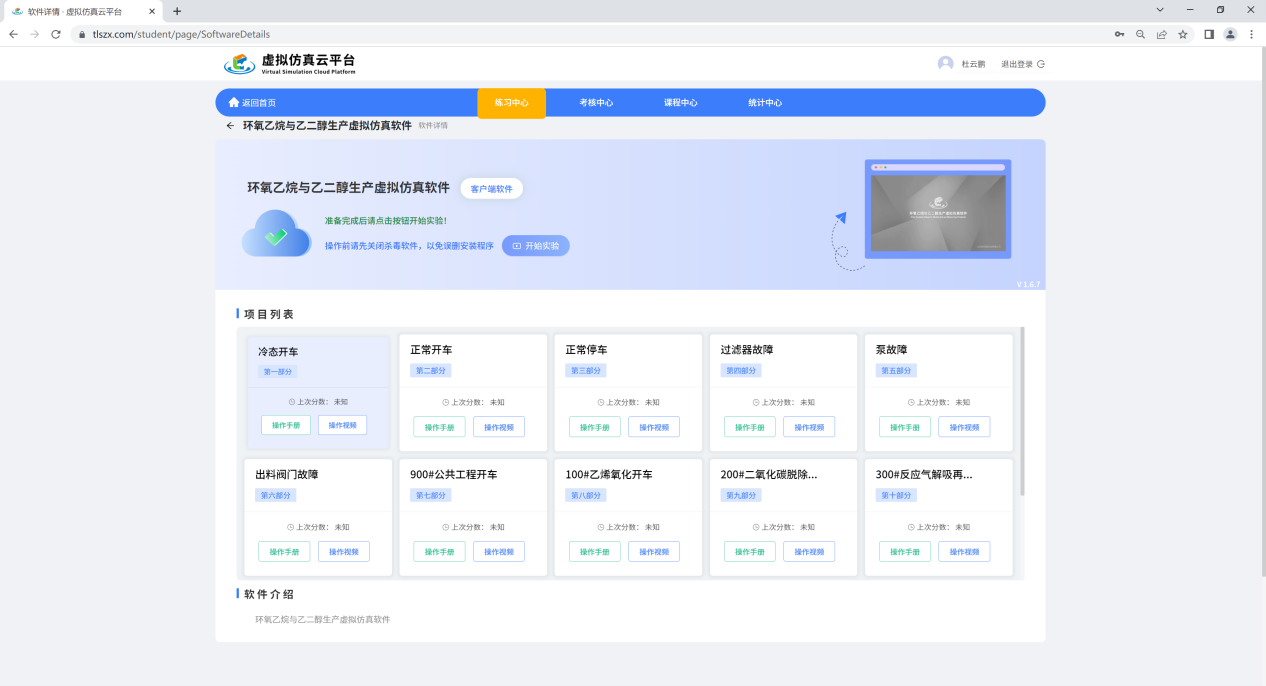The image size is (1266, 686).
Task: Click the 客户端软件 button
Action: pos(491,189)
